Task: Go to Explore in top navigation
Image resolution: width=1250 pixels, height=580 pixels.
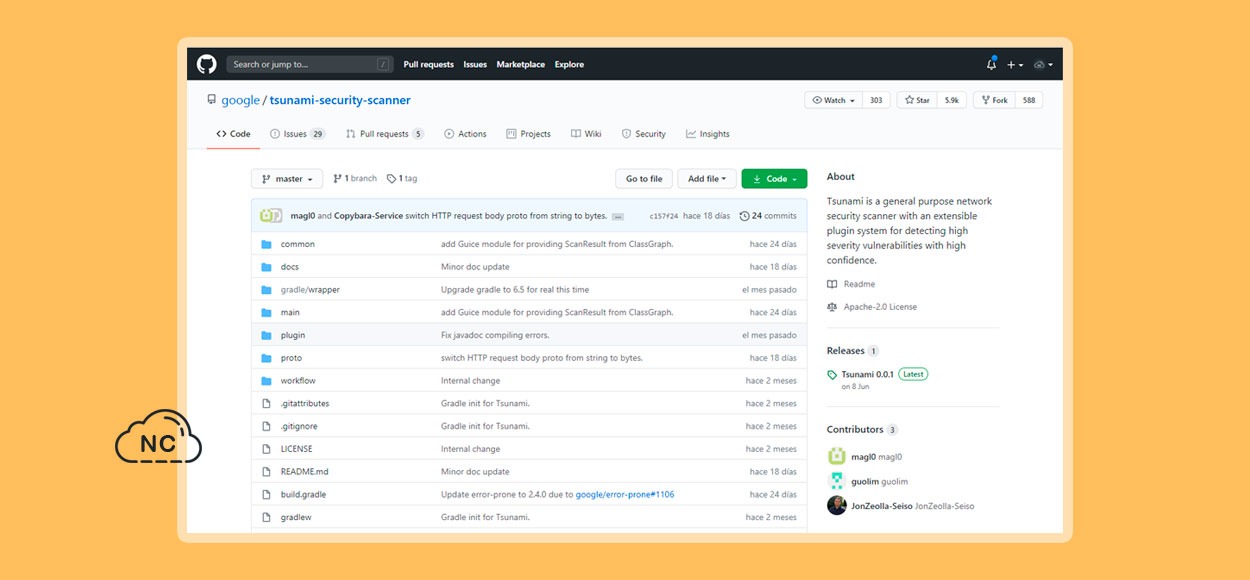Action: point(569,64)
